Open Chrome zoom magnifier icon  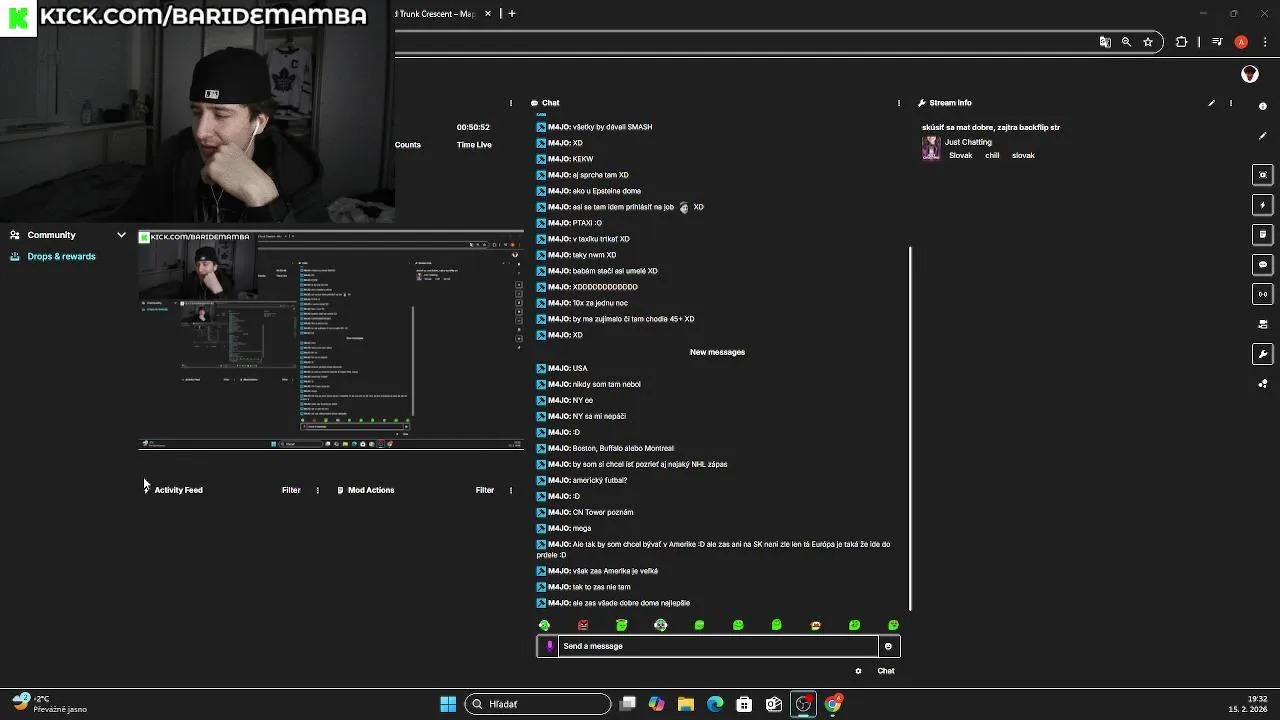(1126, 42)
